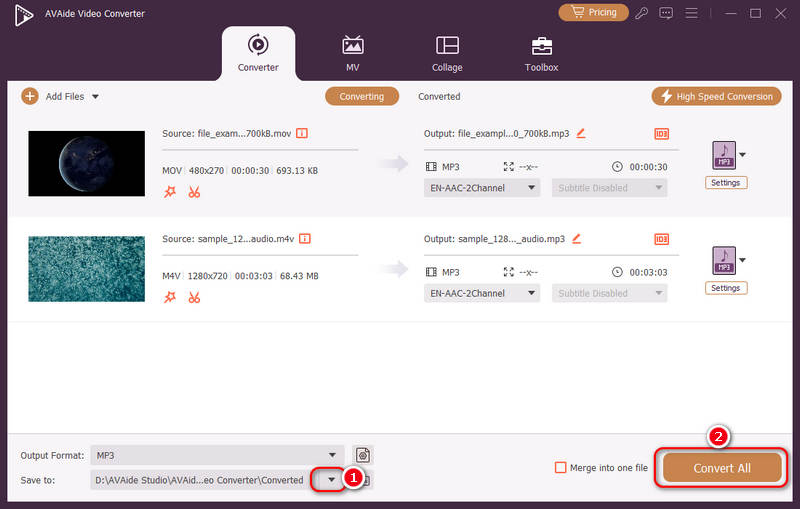Screen dimensions: 800x509
Task: Expand the Output Format MP3 dropdown
Action: (x=332, y=455)
